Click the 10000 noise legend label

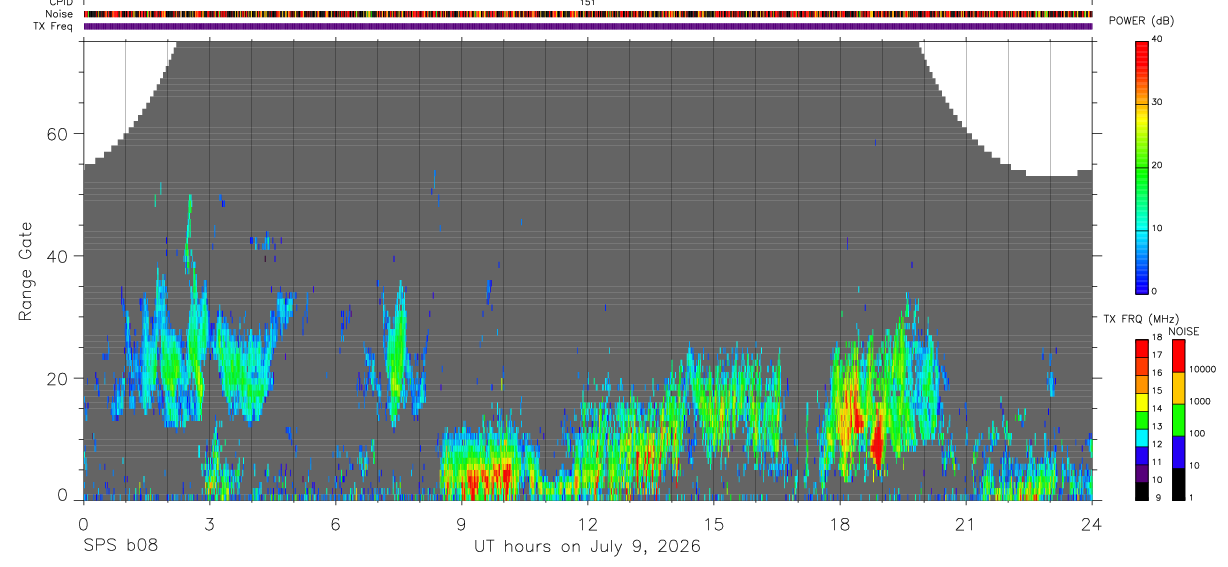point(1203,369)
